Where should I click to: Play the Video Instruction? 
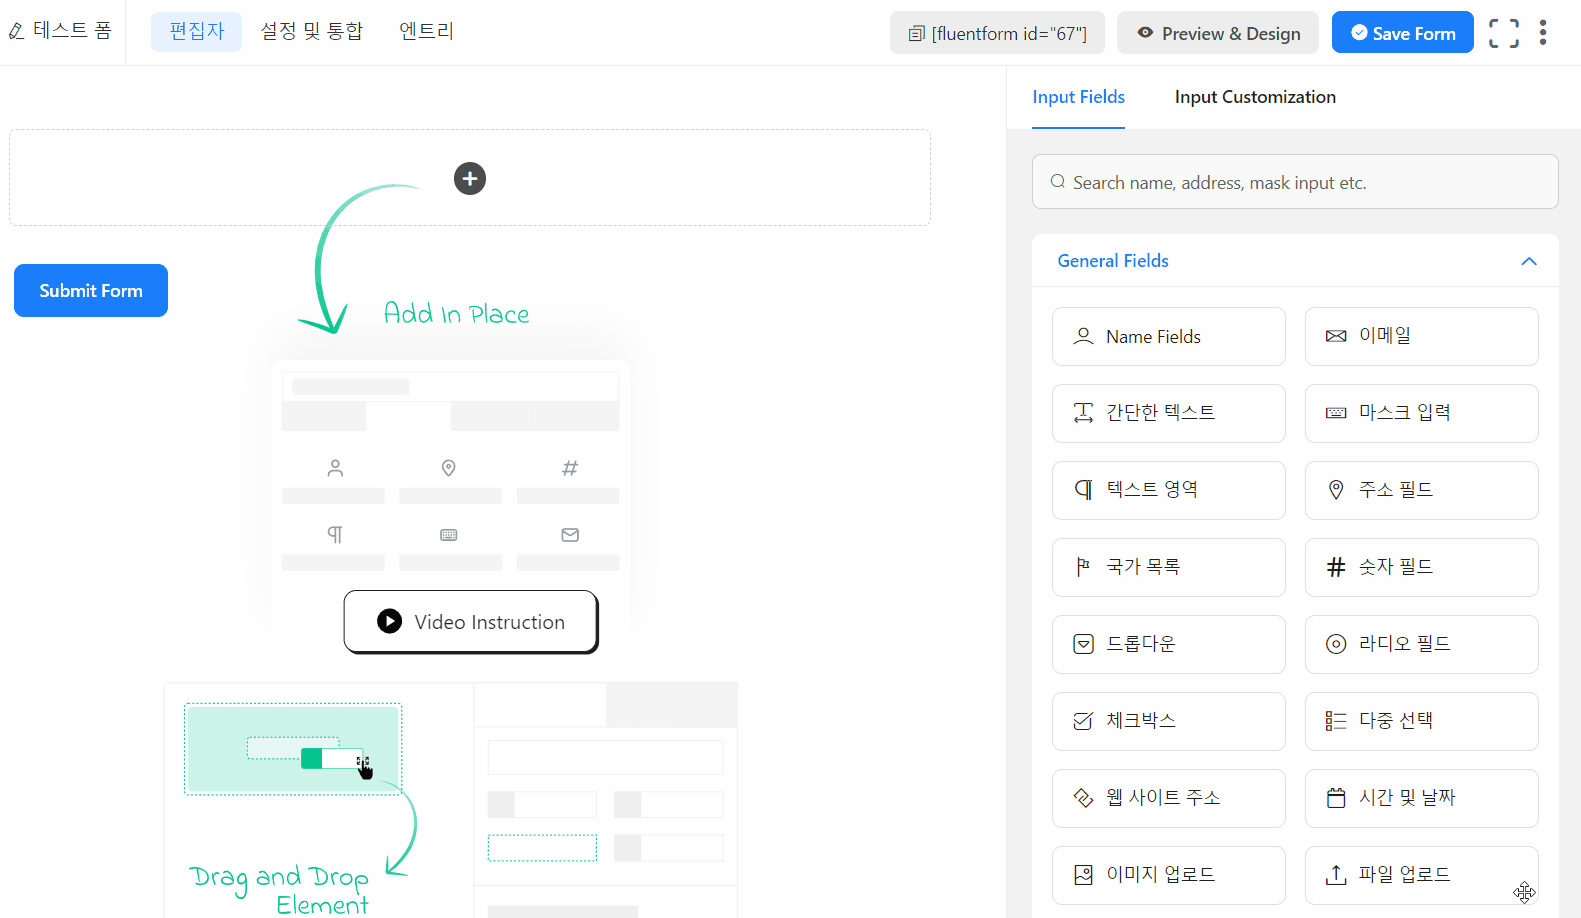(x=471, y=622)
